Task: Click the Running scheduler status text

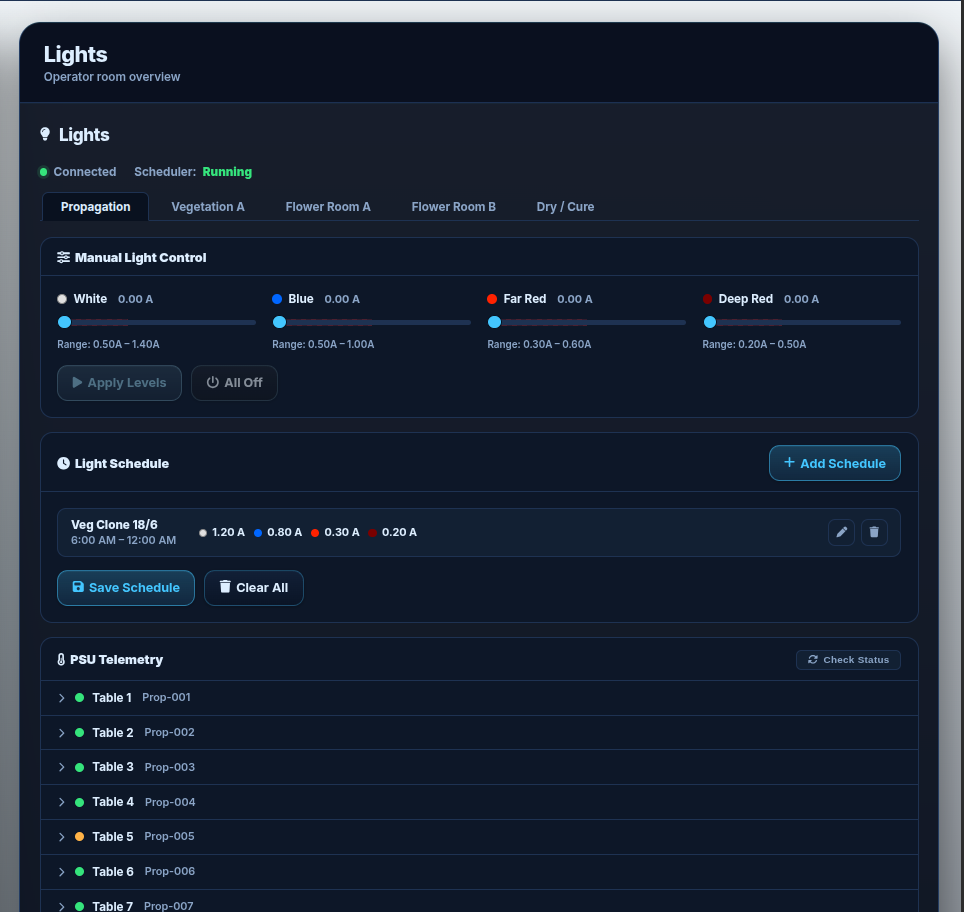Action: [x=227, y=172]
